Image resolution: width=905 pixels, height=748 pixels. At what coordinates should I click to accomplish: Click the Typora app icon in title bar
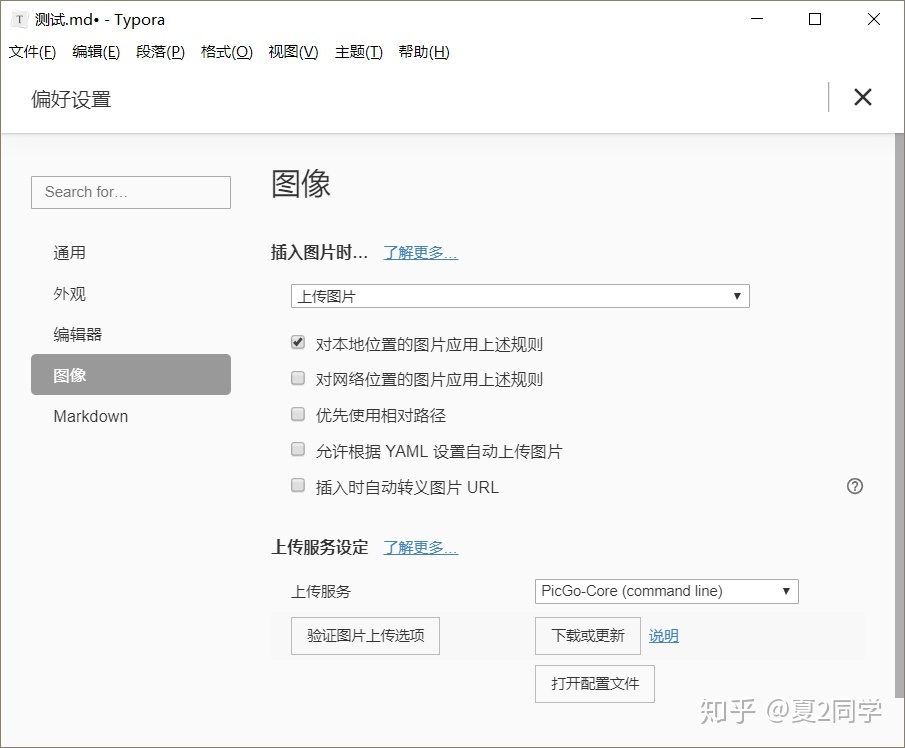tap(19, 19)
